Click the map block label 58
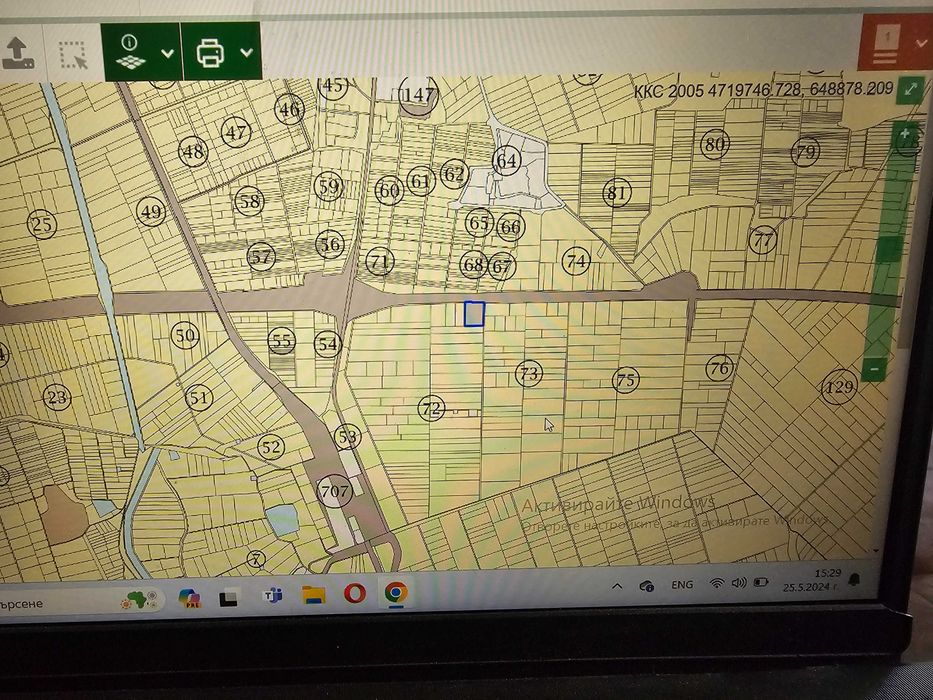The height and width of the screenshot is (700, 933). (249, 201)
